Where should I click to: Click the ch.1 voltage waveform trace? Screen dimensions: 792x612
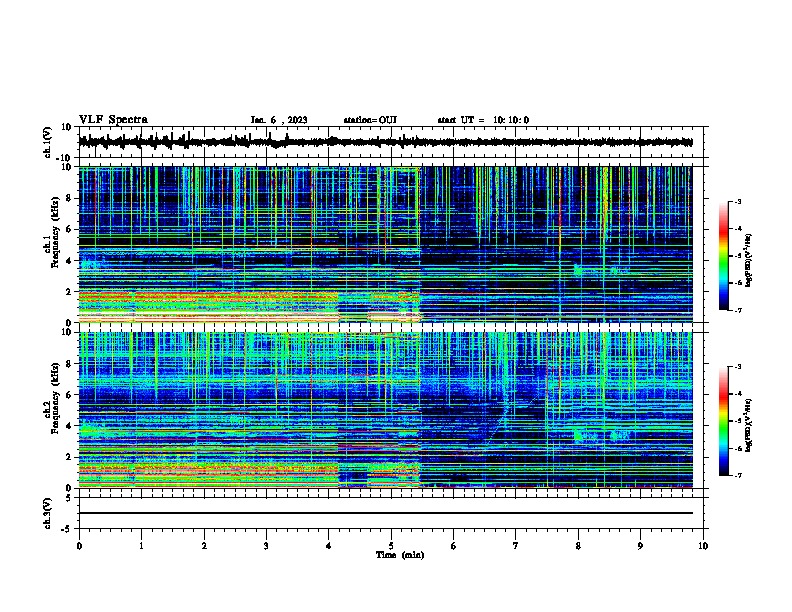click(386, 142)
